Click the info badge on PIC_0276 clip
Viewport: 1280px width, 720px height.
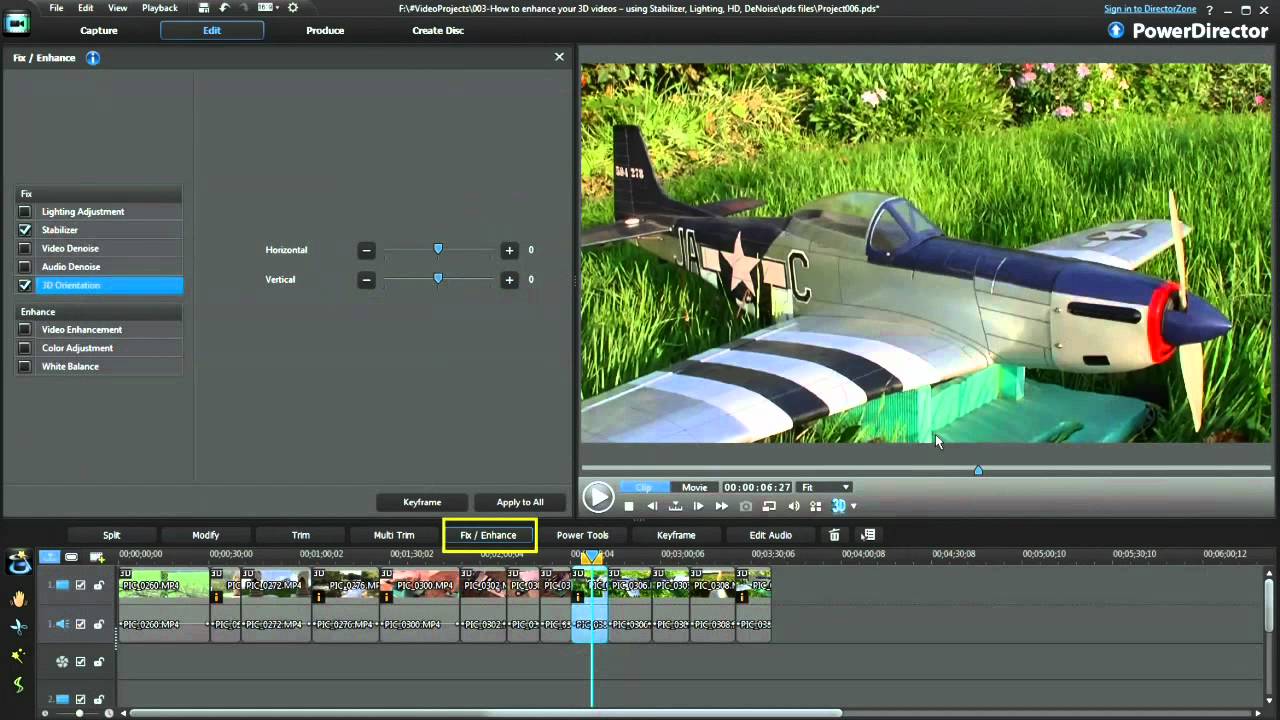click(319, 597)
